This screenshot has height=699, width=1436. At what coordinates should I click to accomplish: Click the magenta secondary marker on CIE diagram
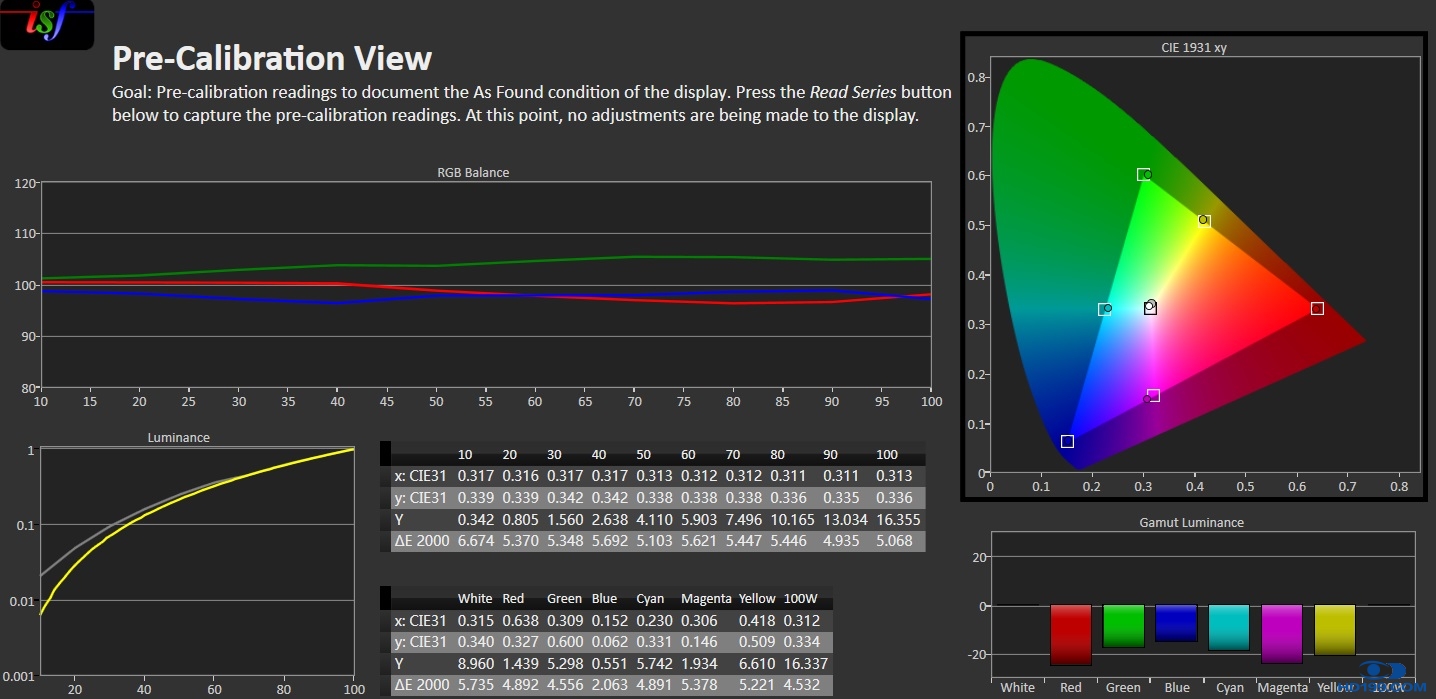pos(1153,396)
